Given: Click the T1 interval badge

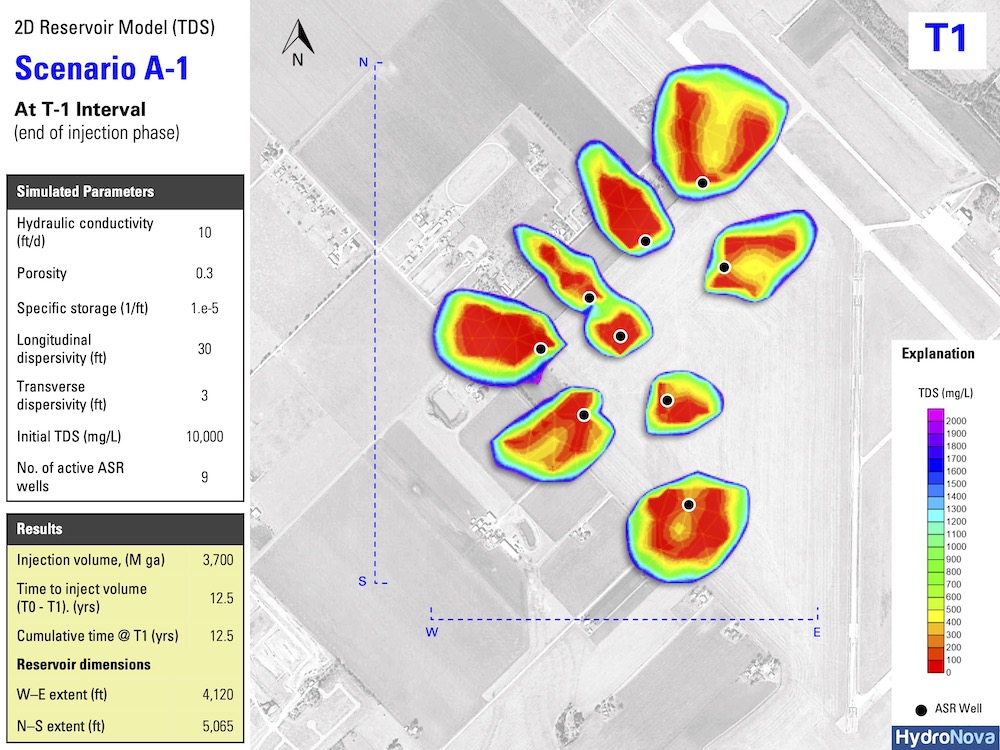Looking at the screenshot, I should [x=945, y=38].
